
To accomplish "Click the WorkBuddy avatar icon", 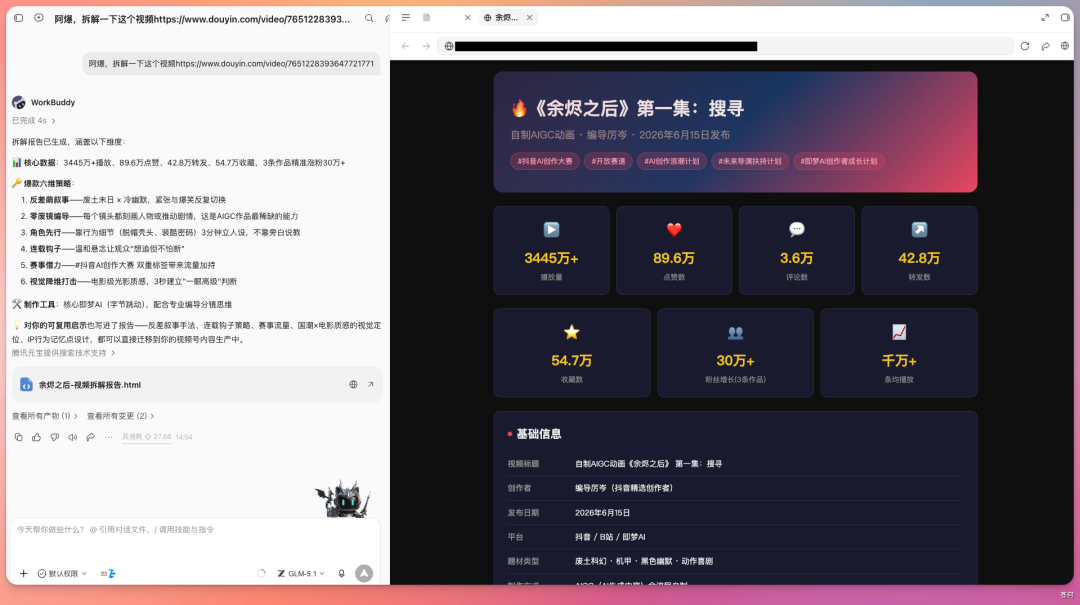I will [19, 102].
